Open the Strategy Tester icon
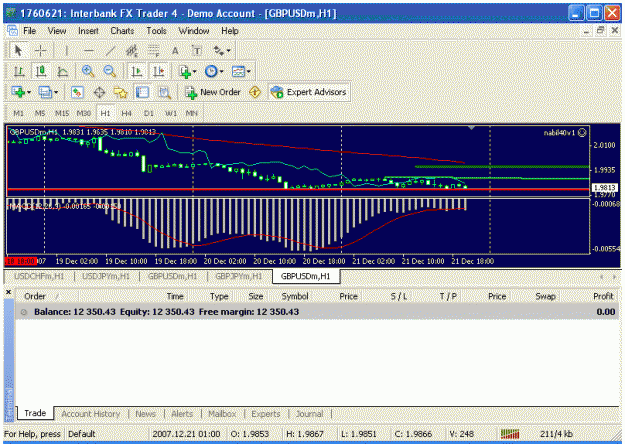 point(164,92)
